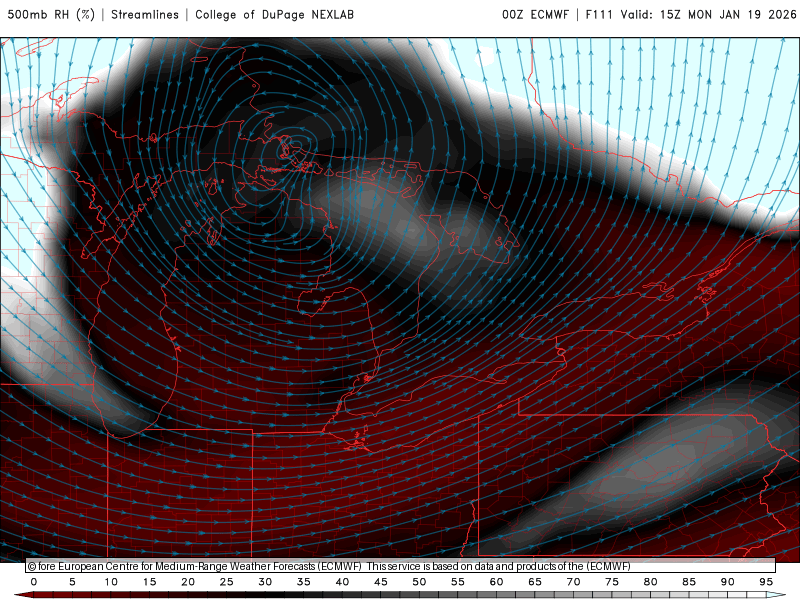Viewport: 800px width, 600px height.
Task: Click the white high-humidity end of color bar
Action: [x=777, y=595]
